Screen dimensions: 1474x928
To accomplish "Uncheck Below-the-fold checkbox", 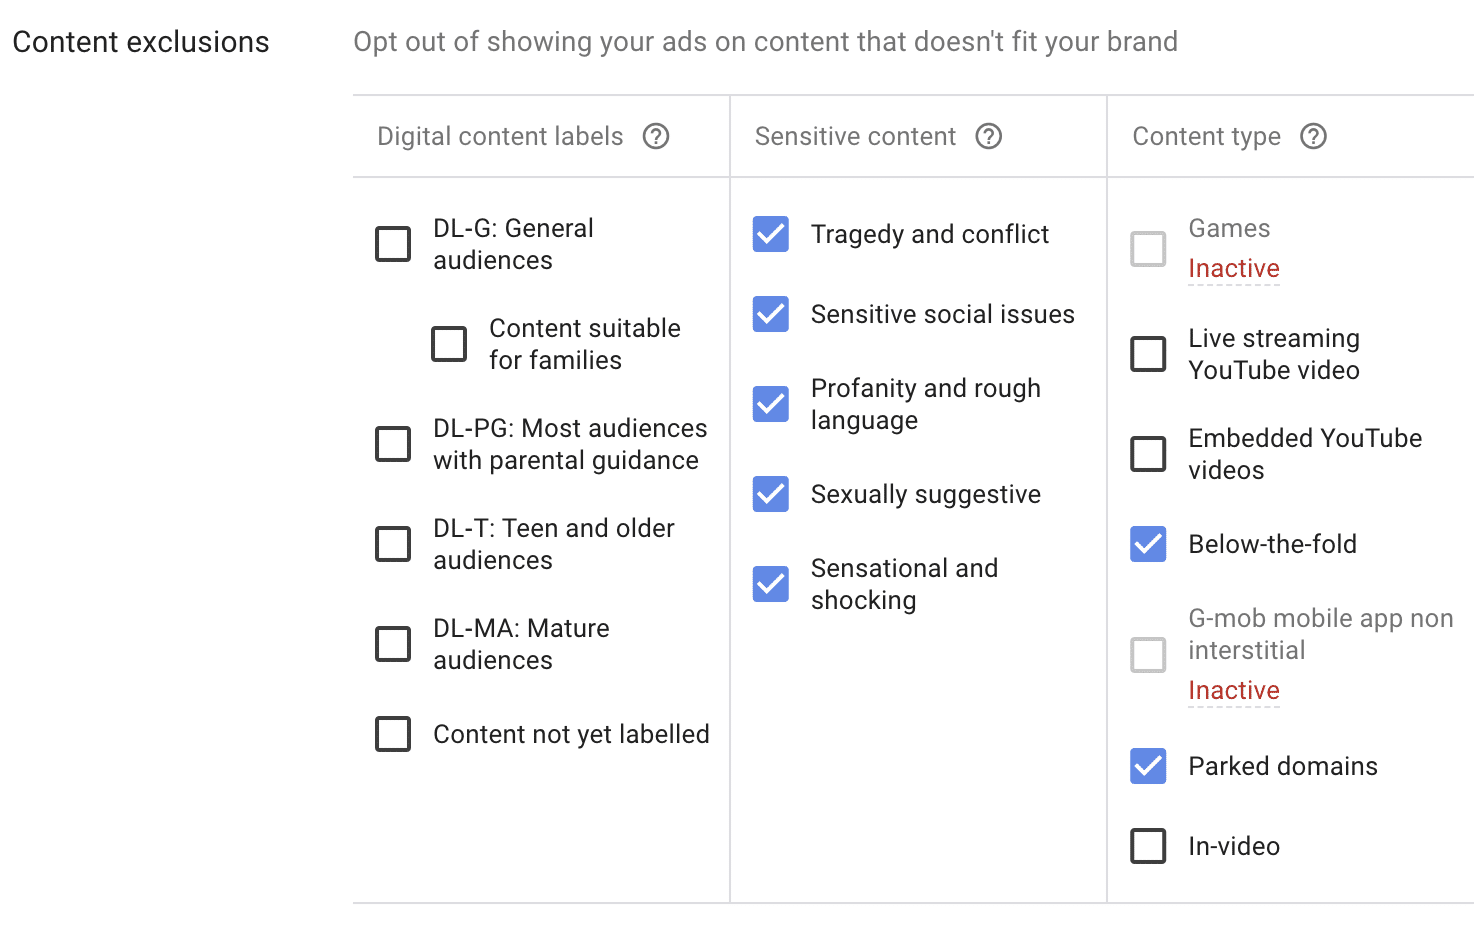I will [1148, 544].
